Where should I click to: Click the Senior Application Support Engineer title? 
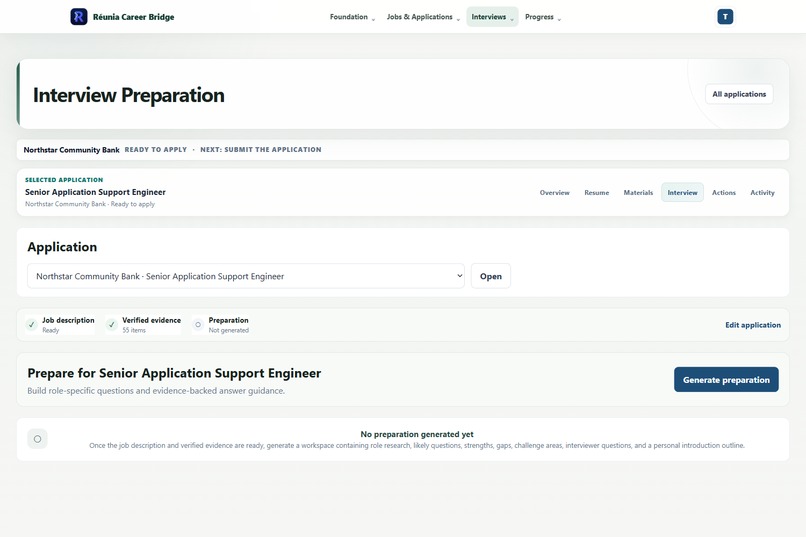95,192
